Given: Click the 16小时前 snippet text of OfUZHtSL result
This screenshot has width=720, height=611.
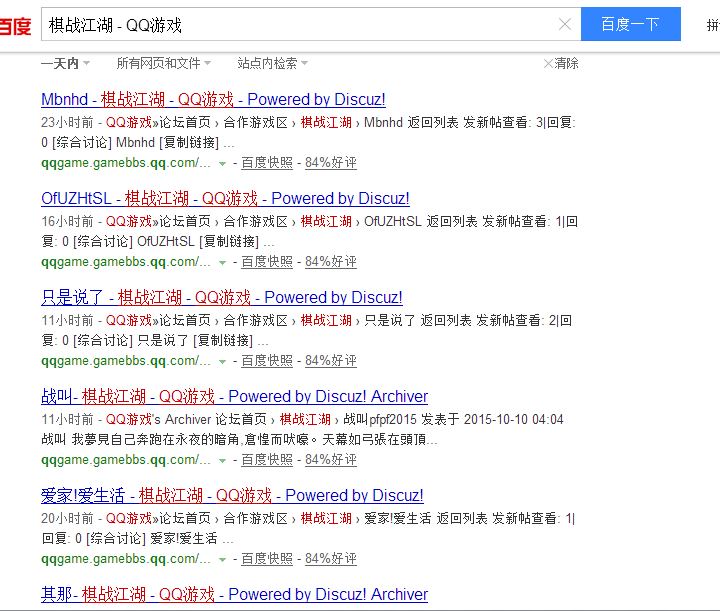Looking at the screenshot, I should click(309, 231).
